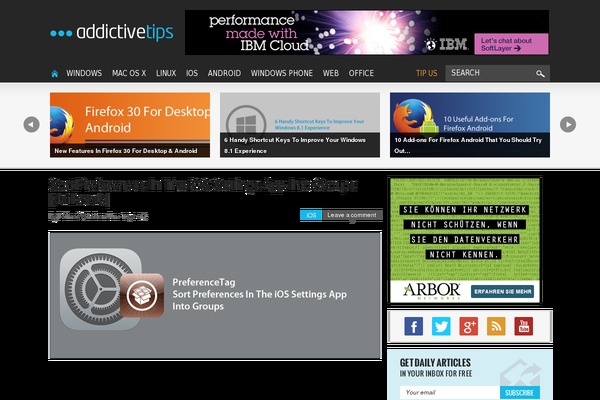Advance carousel with next arrow
The image size is (600, 400).
click(568, 124)
